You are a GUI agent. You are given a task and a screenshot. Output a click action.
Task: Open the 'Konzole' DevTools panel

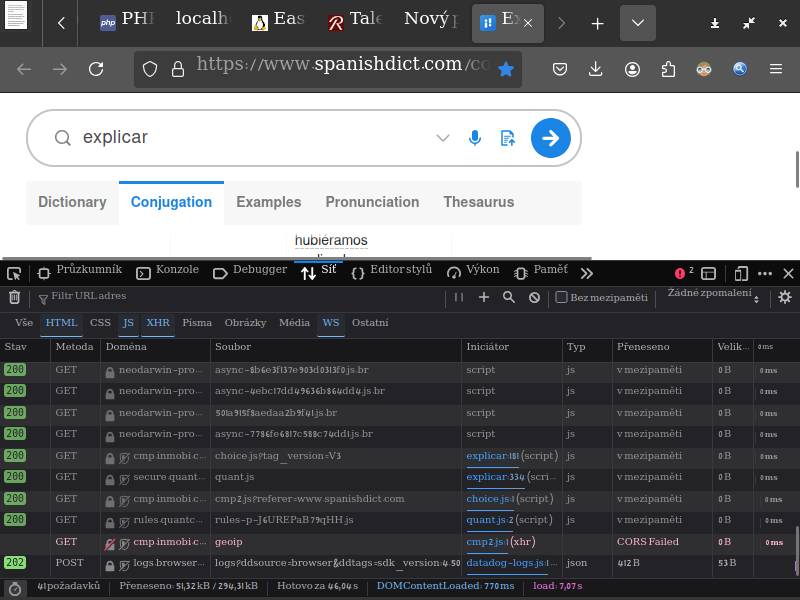[167, 272]
